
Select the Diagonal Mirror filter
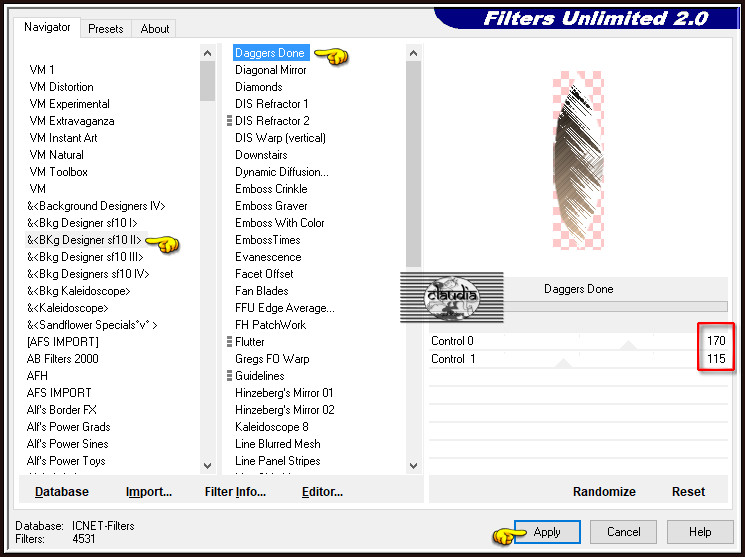click(270, 70)
